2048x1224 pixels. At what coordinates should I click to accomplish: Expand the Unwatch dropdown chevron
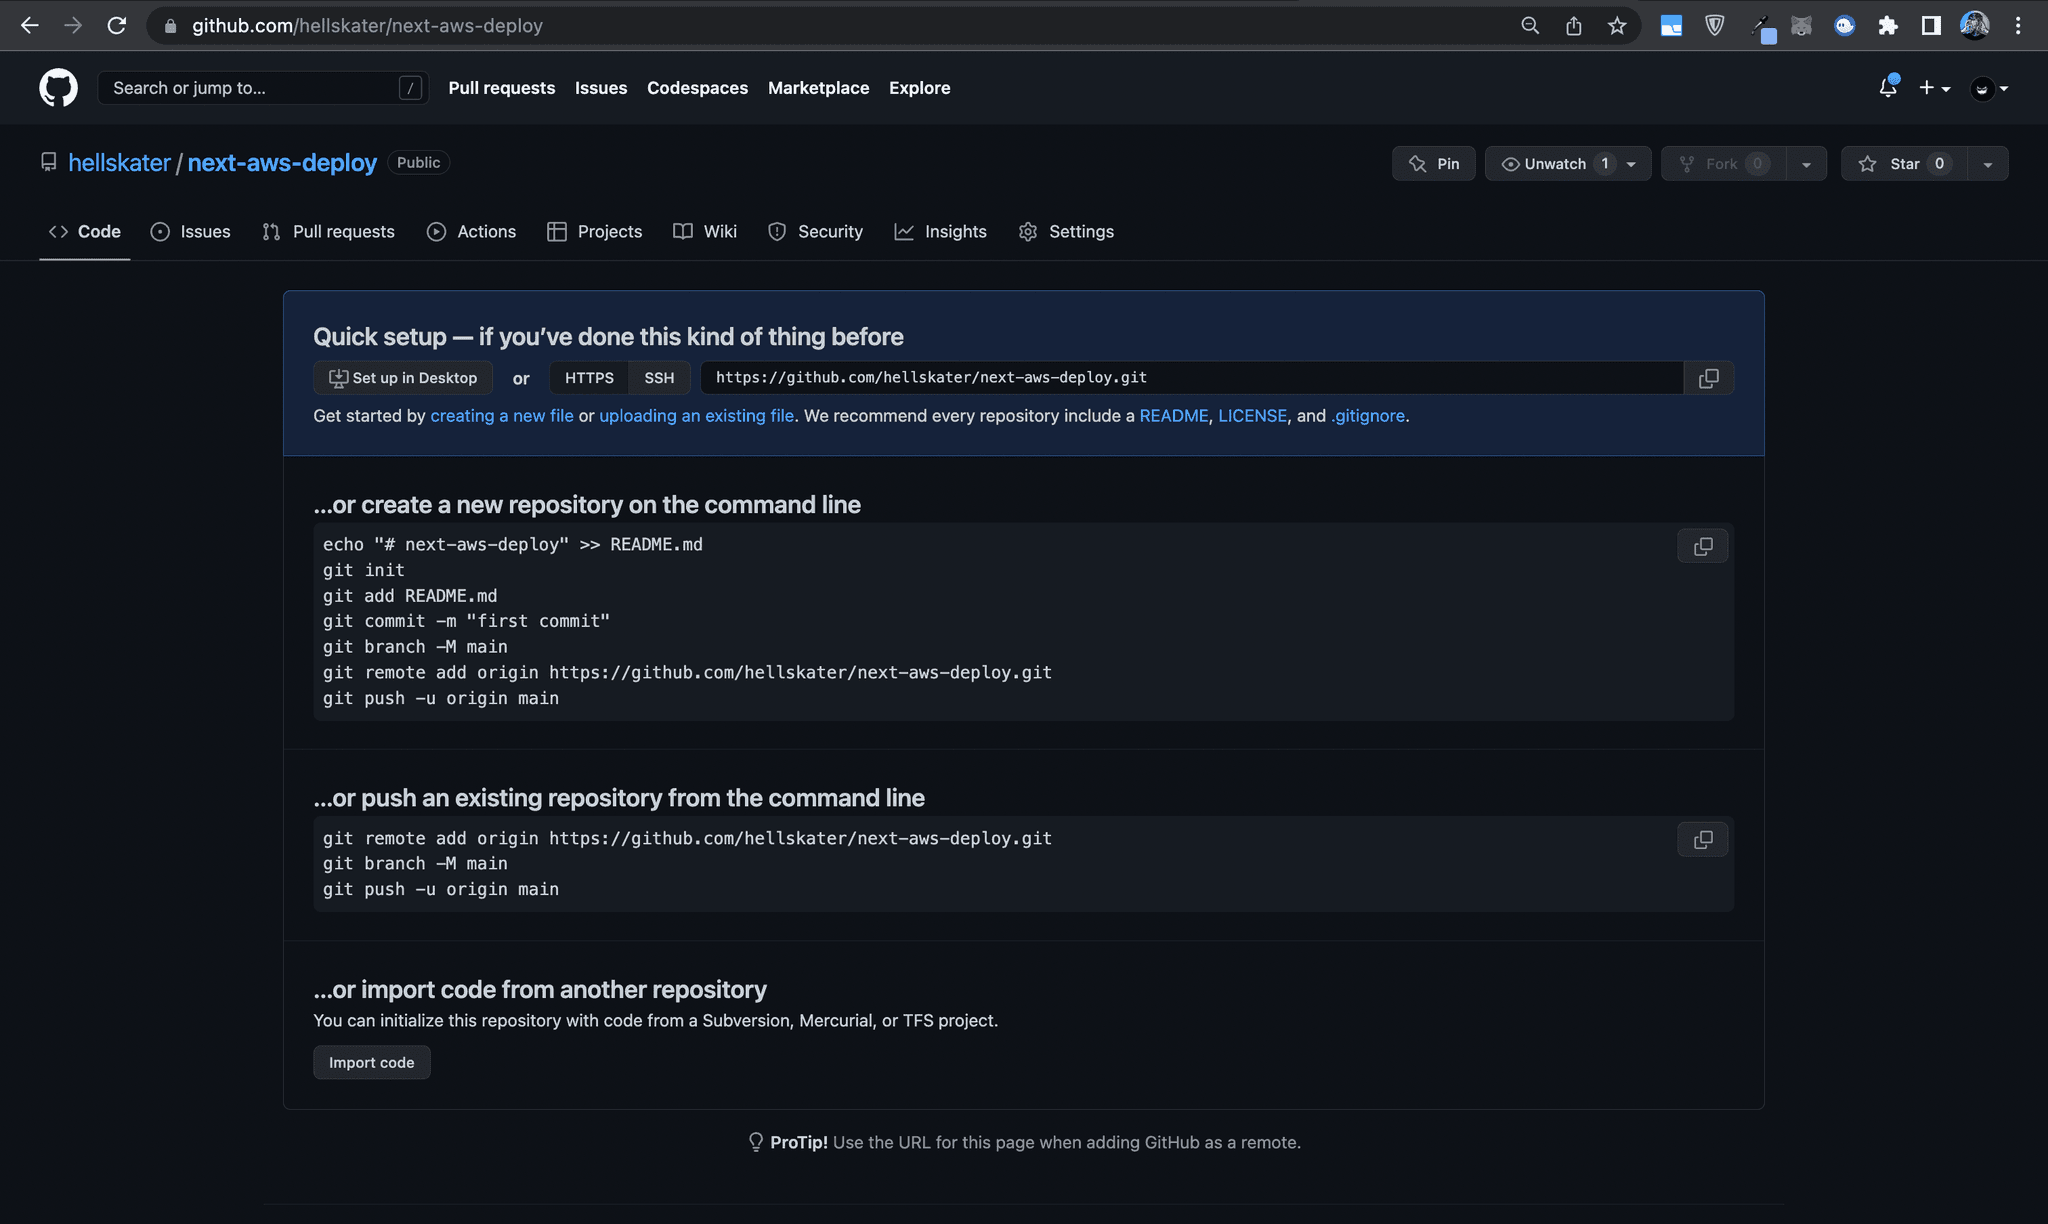point(1634,163)
